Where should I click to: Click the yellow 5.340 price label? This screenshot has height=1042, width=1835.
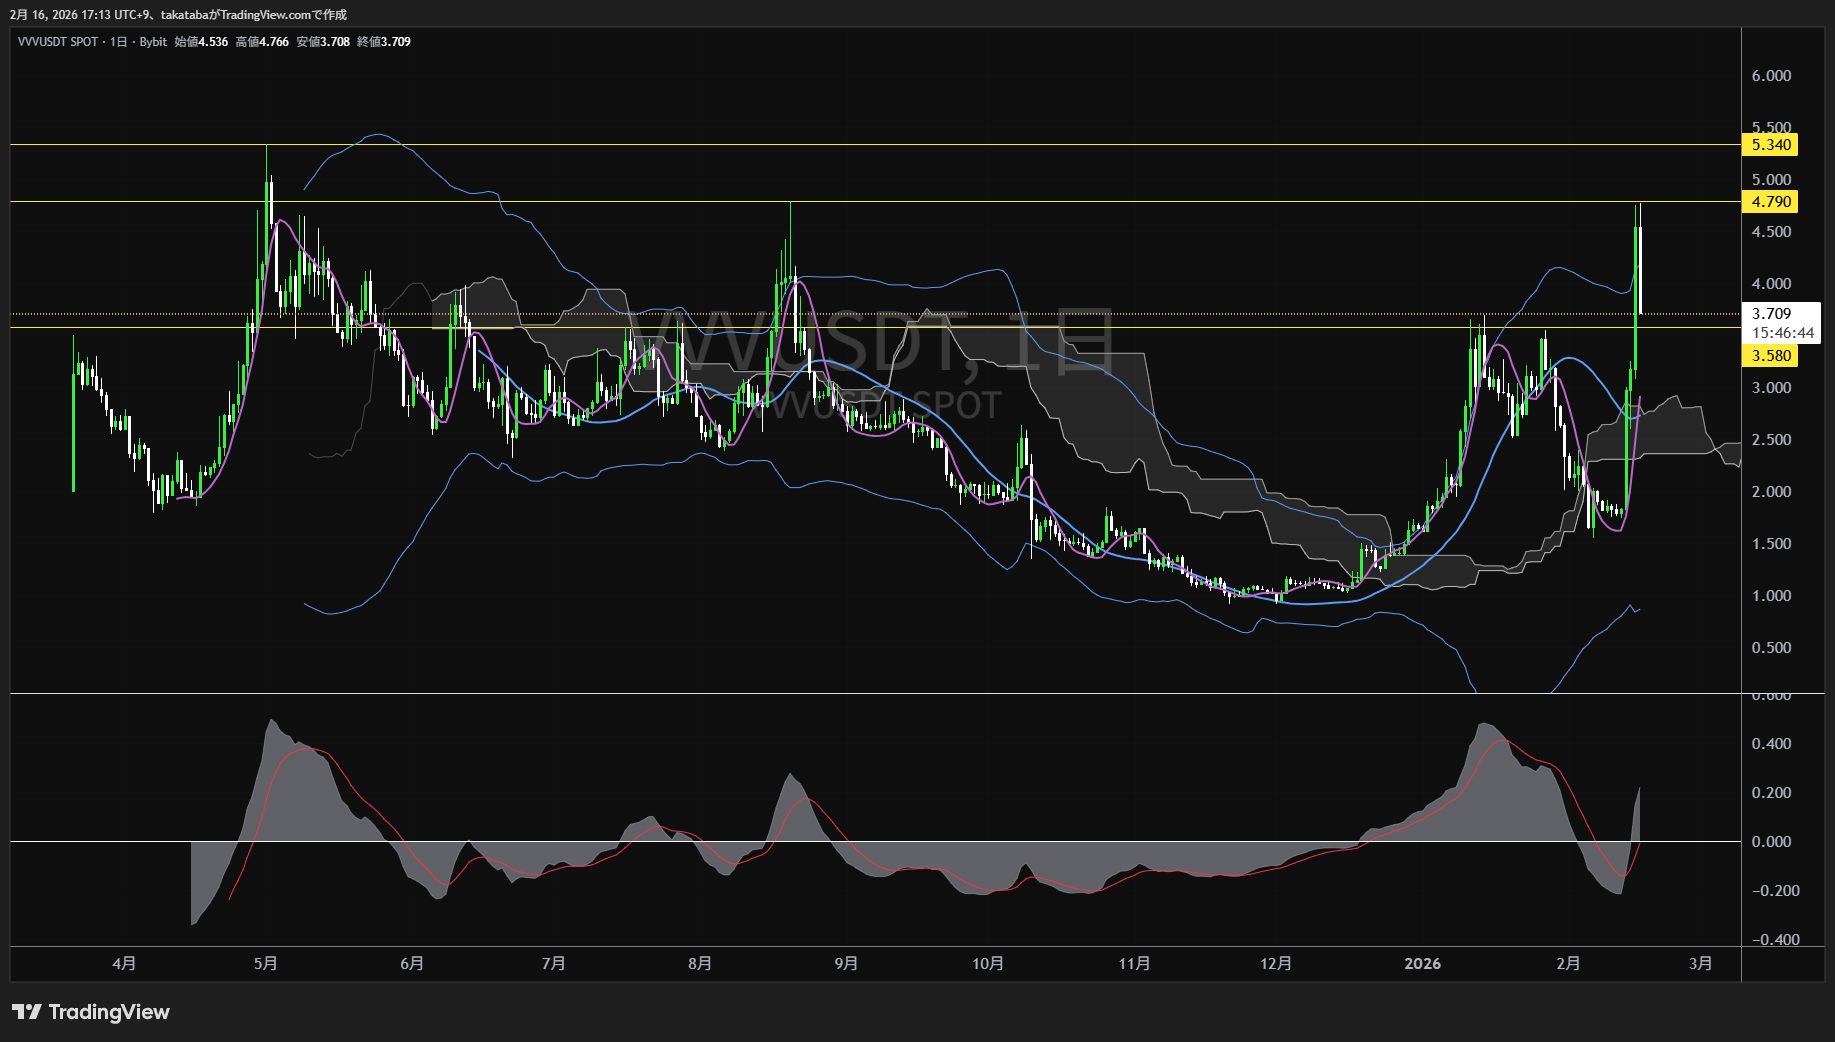(x=1770, y=145)
